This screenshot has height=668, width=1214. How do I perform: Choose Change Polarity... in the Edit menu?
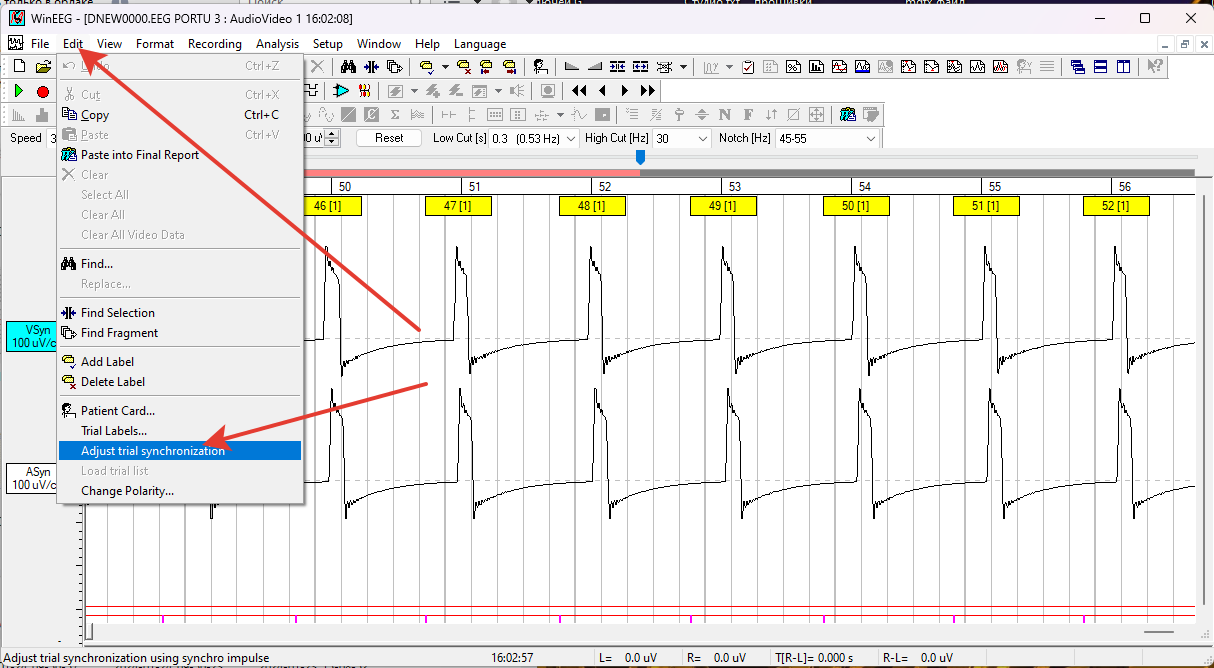coord(180,491)
